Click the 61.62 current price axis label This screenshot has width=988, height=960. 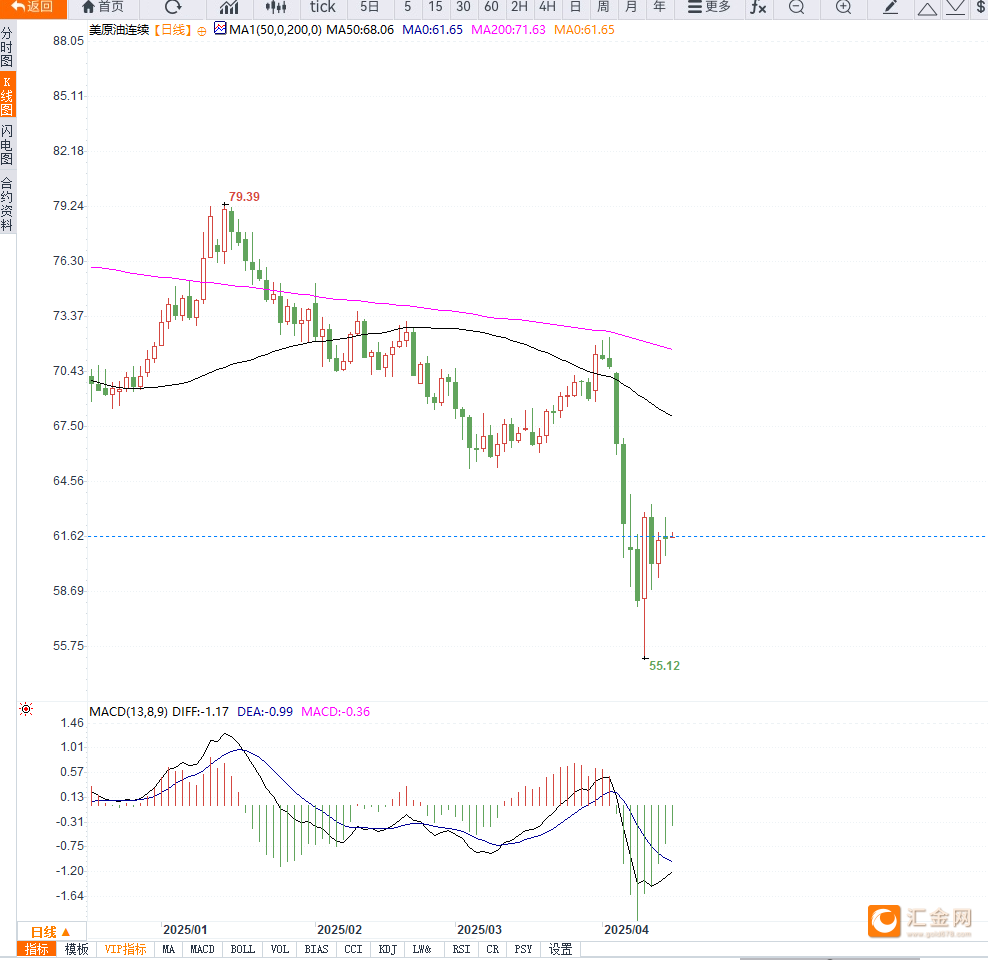pos(68,536)
